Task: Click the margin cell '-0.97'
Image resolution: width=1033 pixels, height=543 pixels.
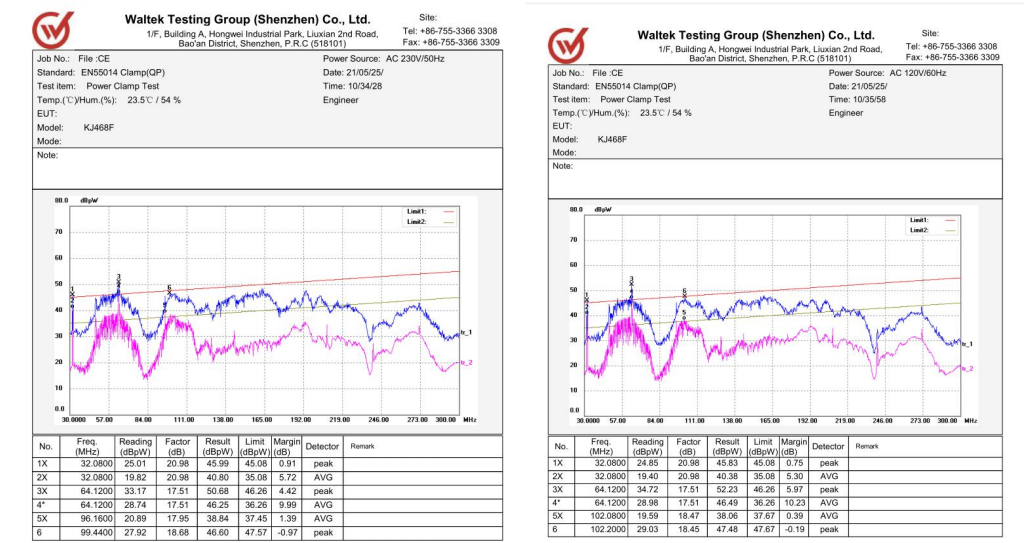Action: pyautogui.click(x=287, y=533)
